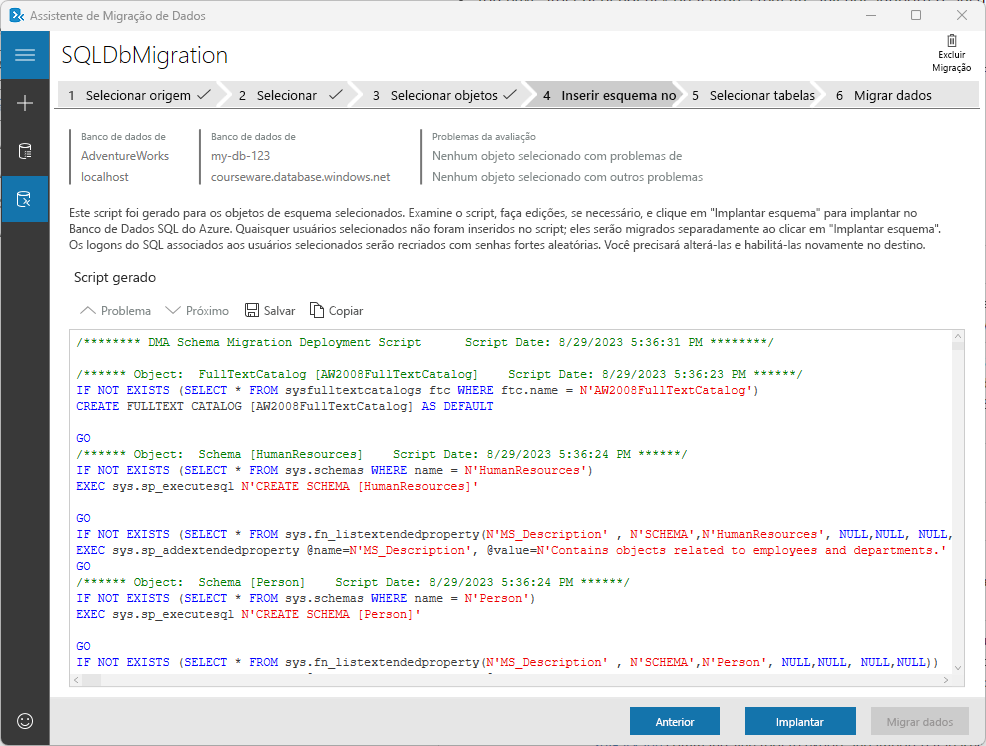The width and height of the screenshot is (986, 746).
Task: Start a new migration with the plus icon
Action: 24,101
